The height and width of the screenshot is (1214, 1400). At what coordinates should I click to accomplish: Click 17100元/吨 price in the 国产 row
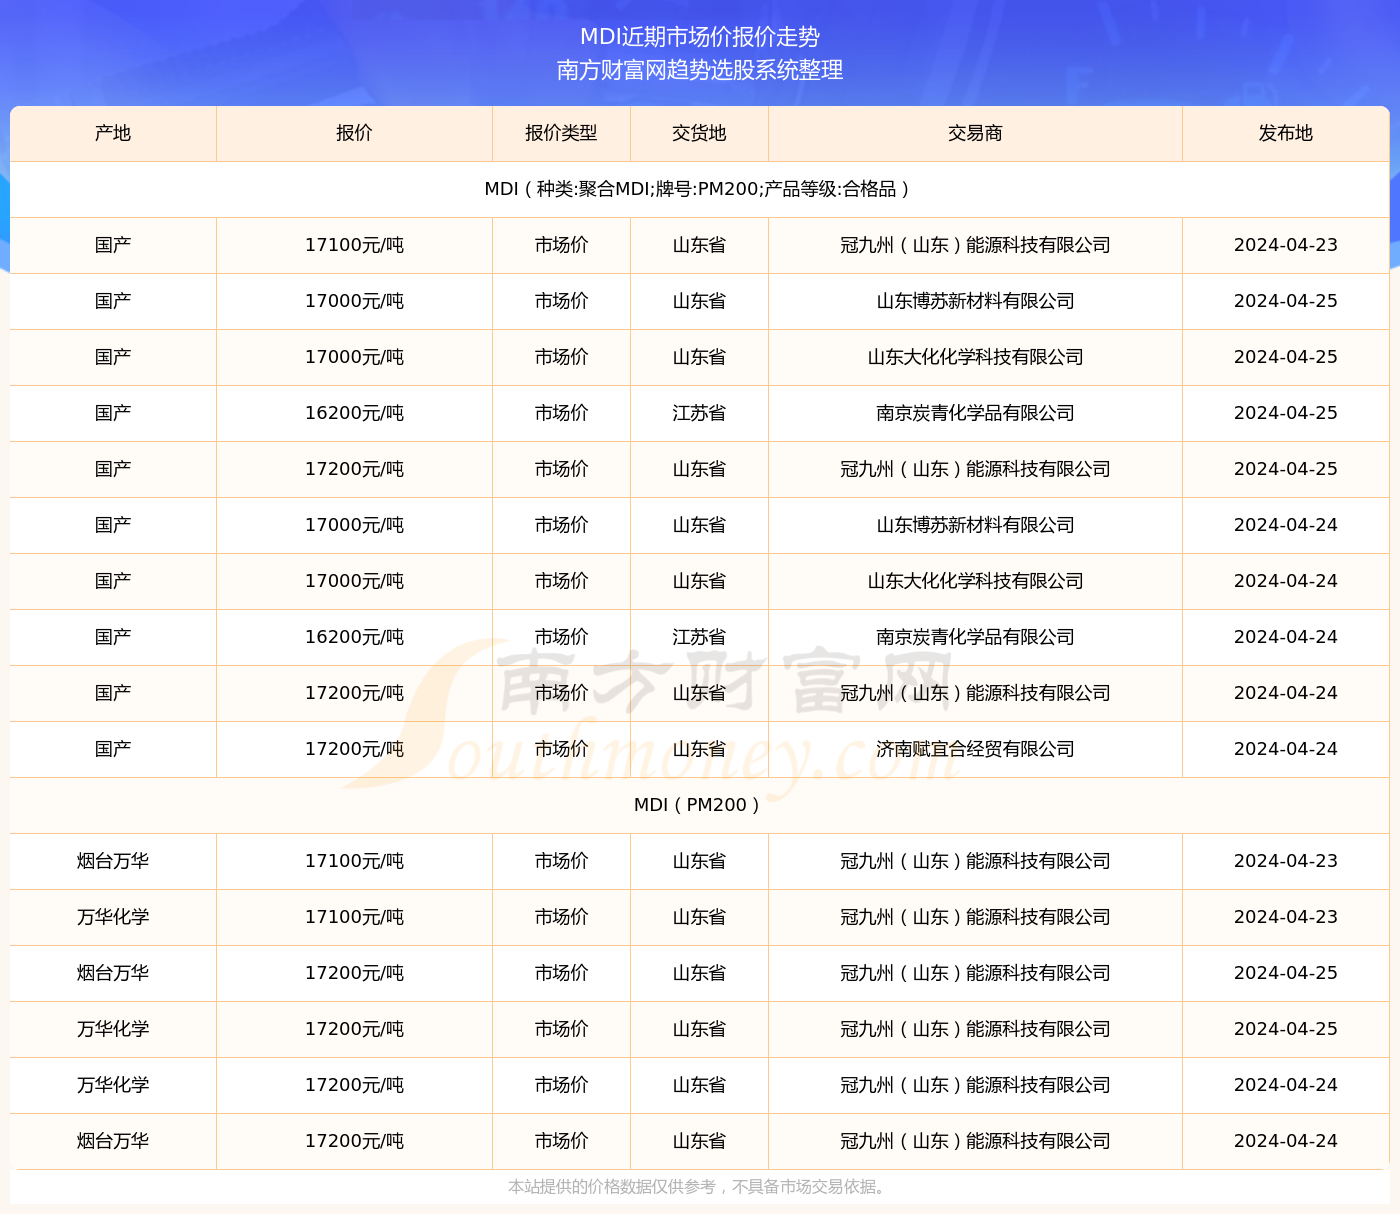tap(354, 245)
